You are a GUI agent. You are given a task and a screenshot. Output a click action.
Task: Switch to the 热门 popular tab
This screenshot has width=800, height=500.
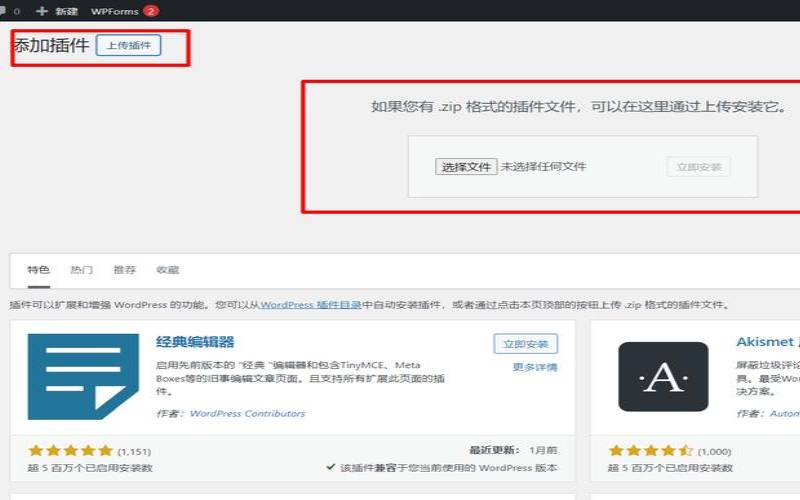coord(82,269)
